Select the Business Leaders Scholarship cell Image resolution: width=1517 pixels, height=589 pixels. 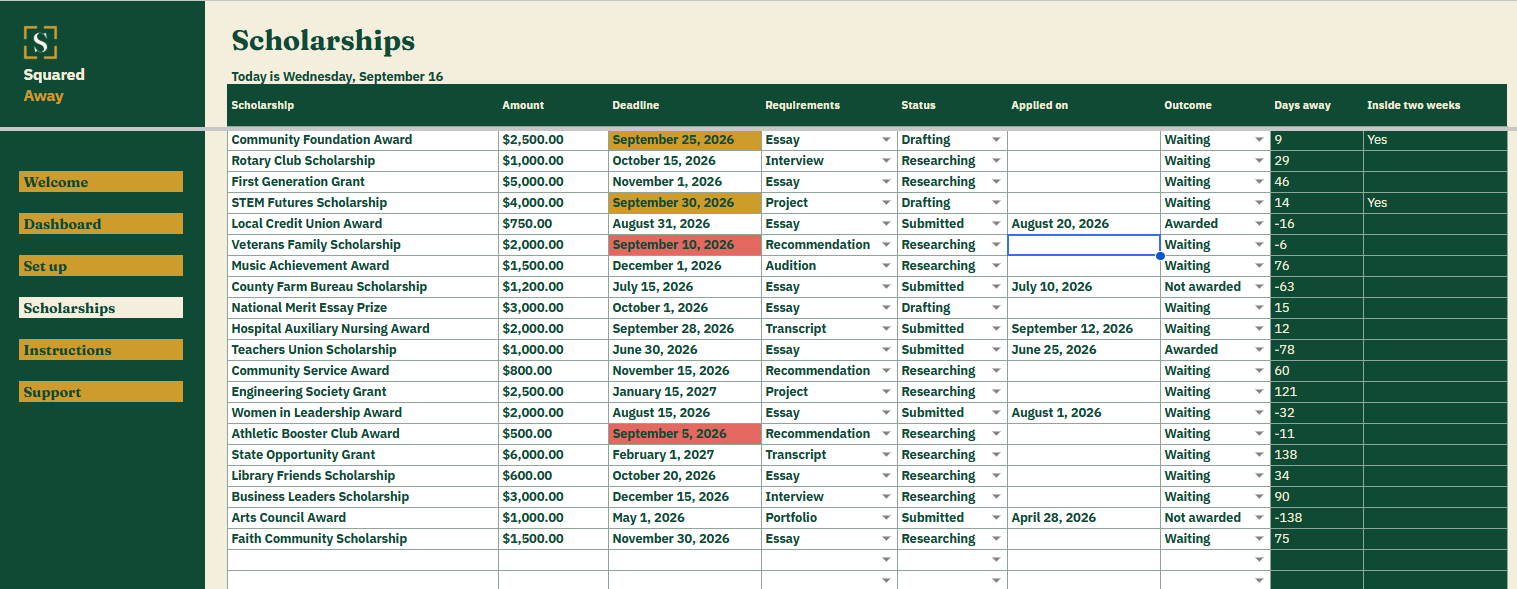[363, 497]
